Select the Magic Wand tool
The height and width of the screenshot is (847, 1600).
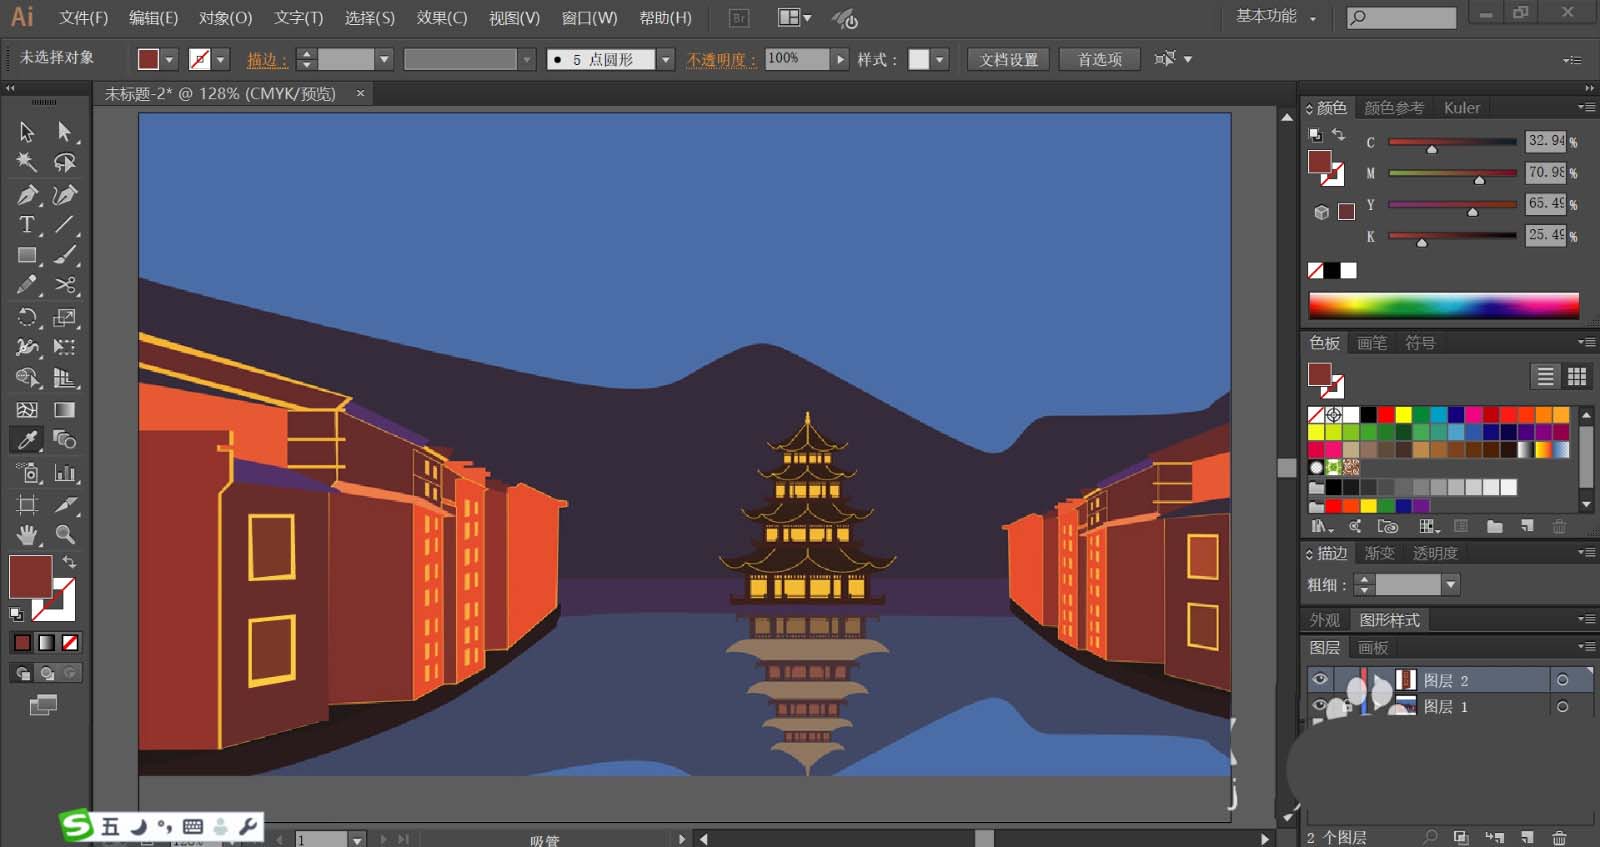27,162
